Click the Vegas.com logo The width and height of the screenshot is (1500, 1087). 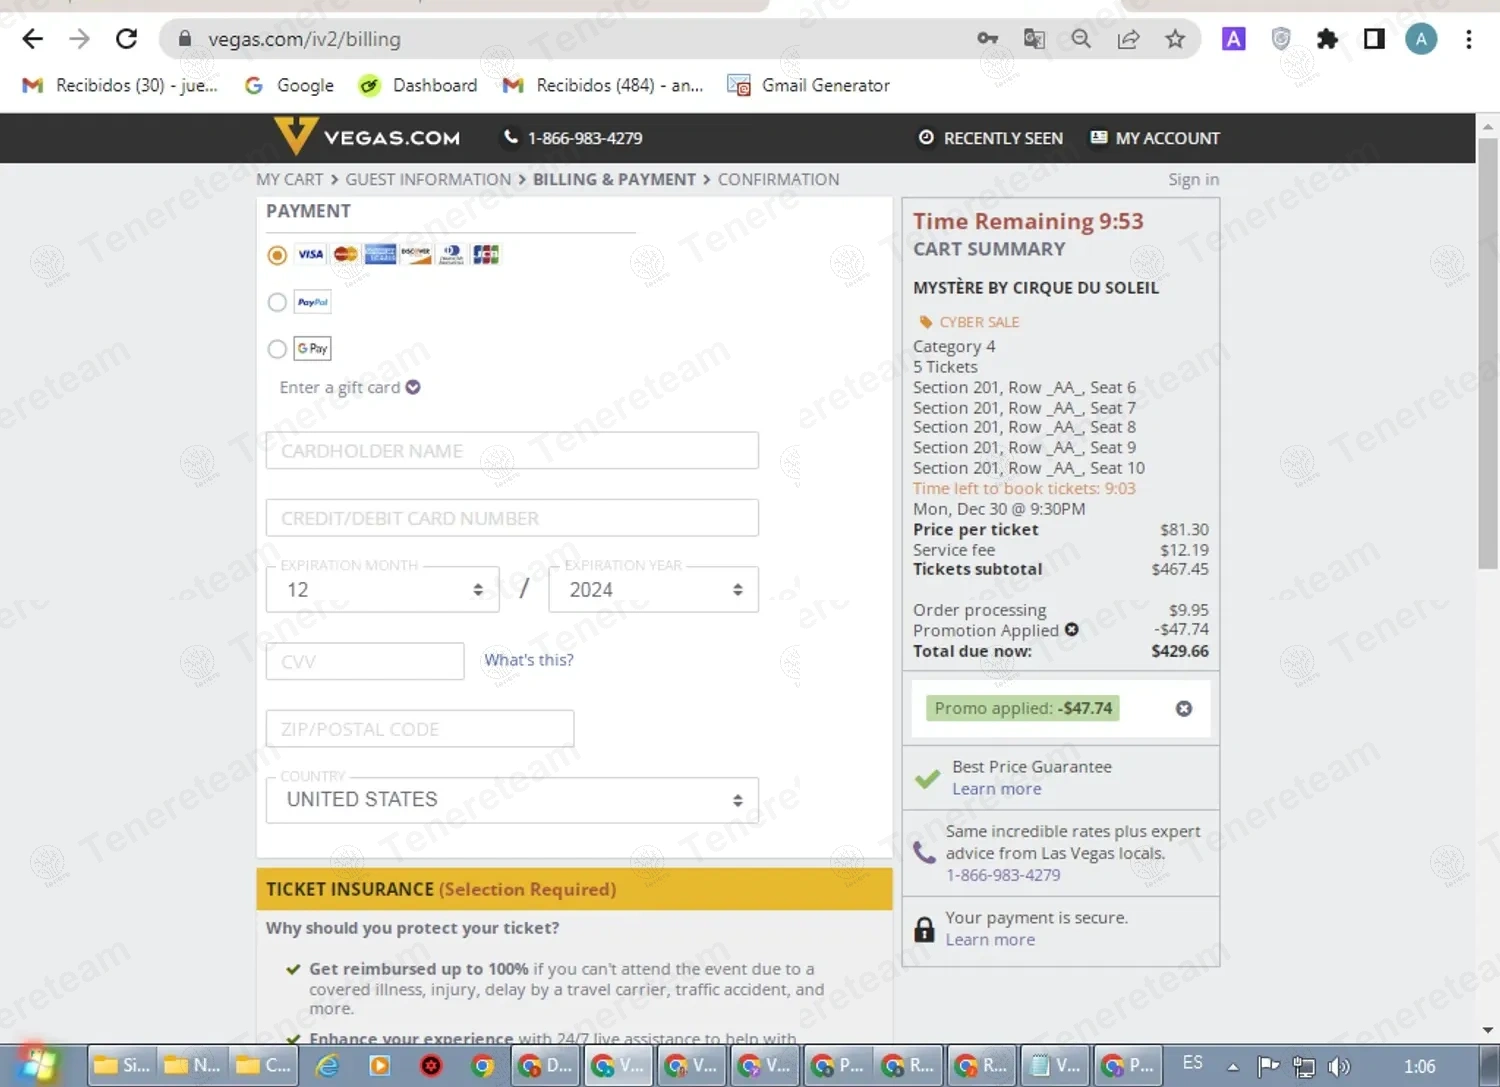pos(367,137)
